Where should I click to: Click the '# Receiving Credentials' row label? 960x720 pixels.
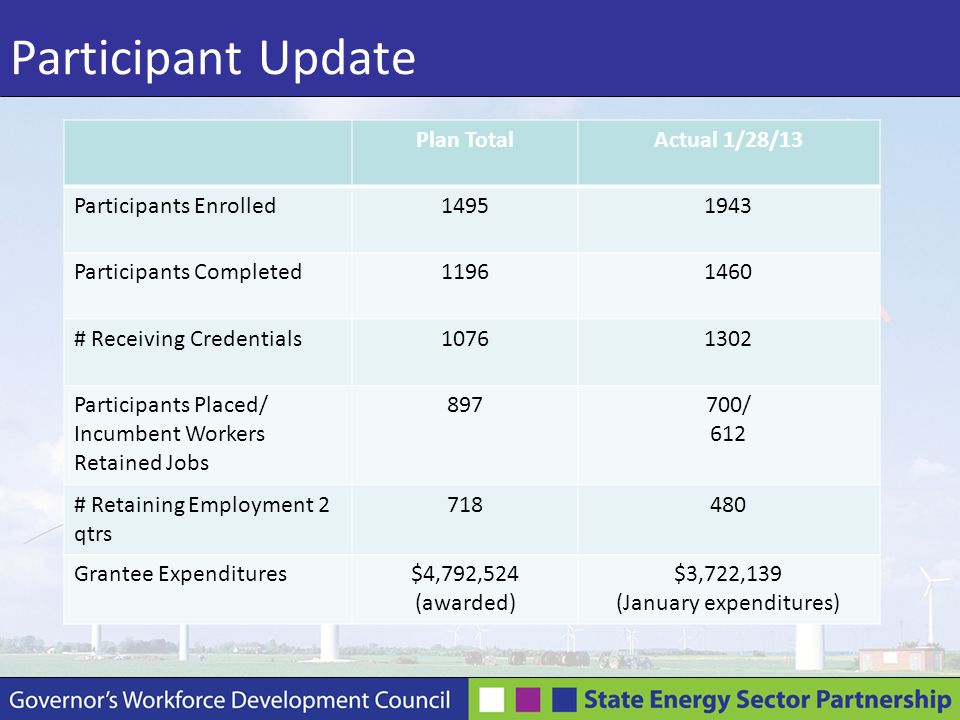click(x=188, y=339)
